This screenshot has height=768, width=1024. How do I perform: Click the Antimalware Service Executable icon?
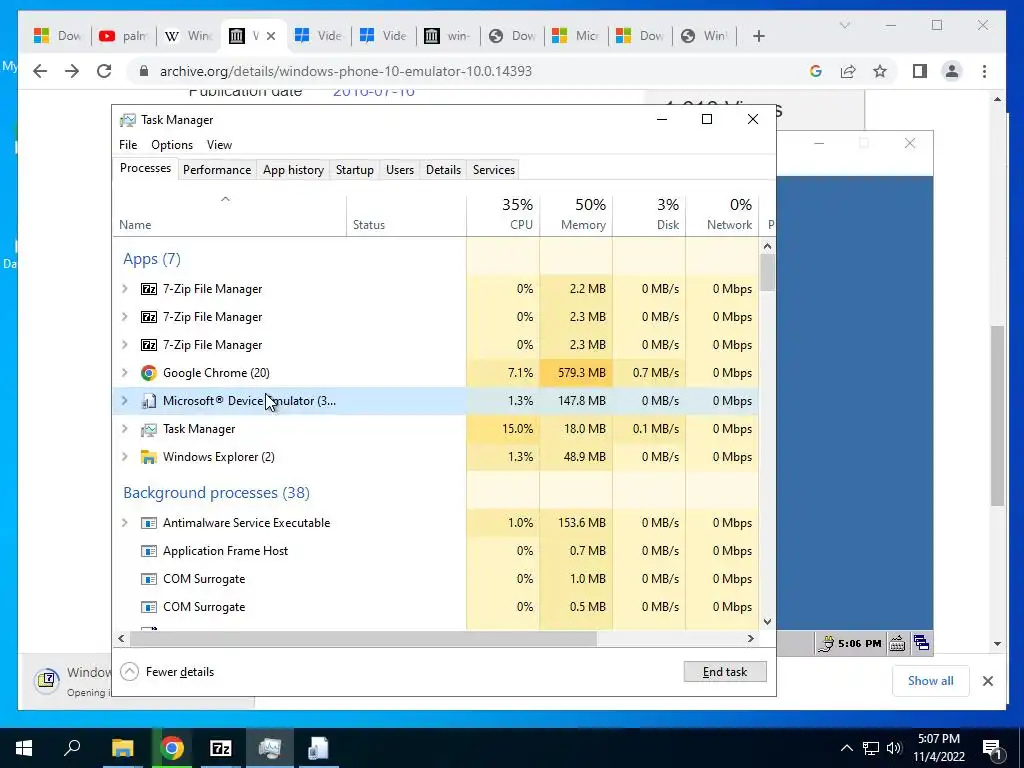point(149,523)
